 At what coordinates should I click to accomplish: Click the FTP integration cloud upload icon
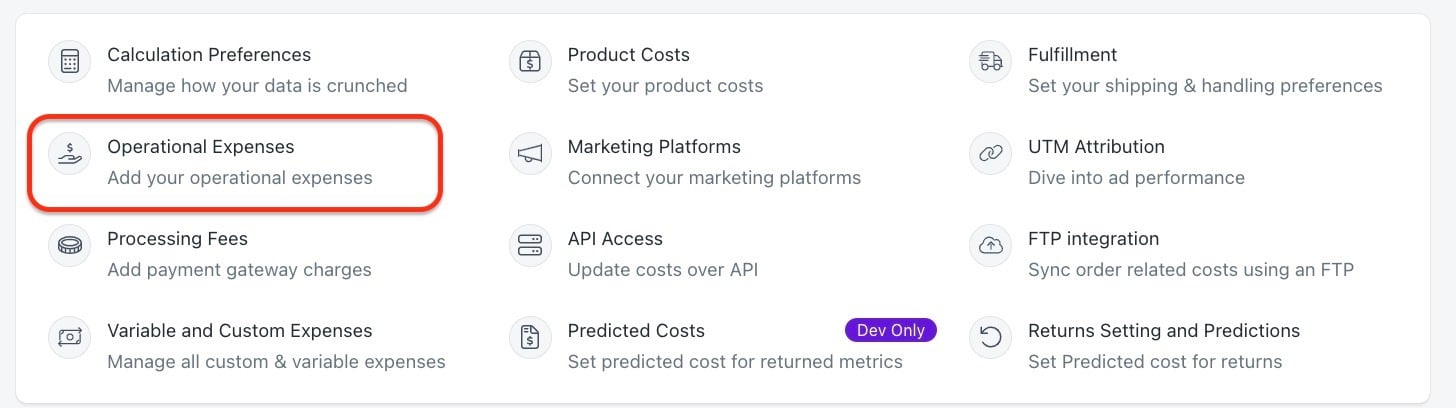click(991, 246)
